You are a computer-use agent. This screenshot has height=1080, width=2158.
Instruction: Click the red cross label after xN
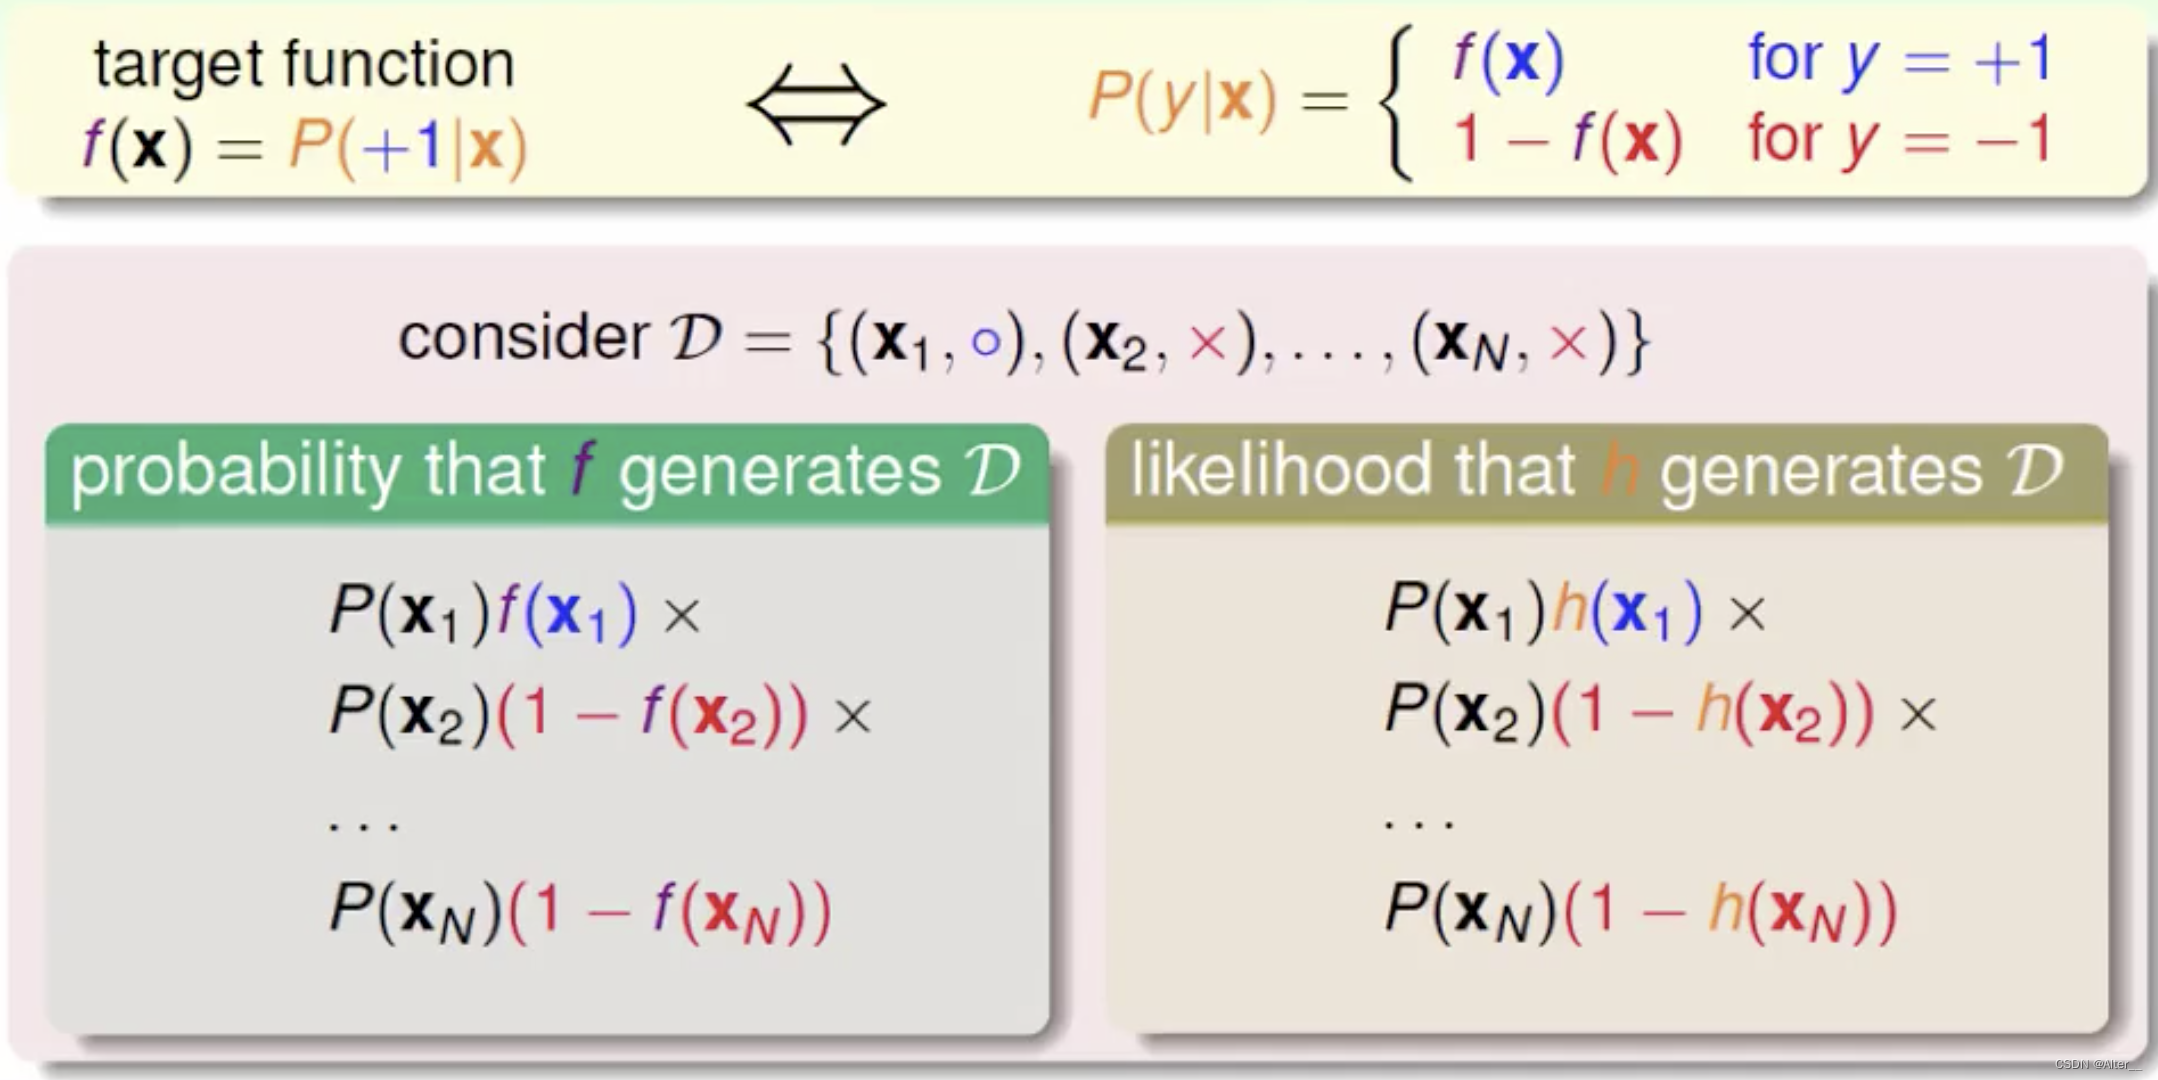[1567, 343]
